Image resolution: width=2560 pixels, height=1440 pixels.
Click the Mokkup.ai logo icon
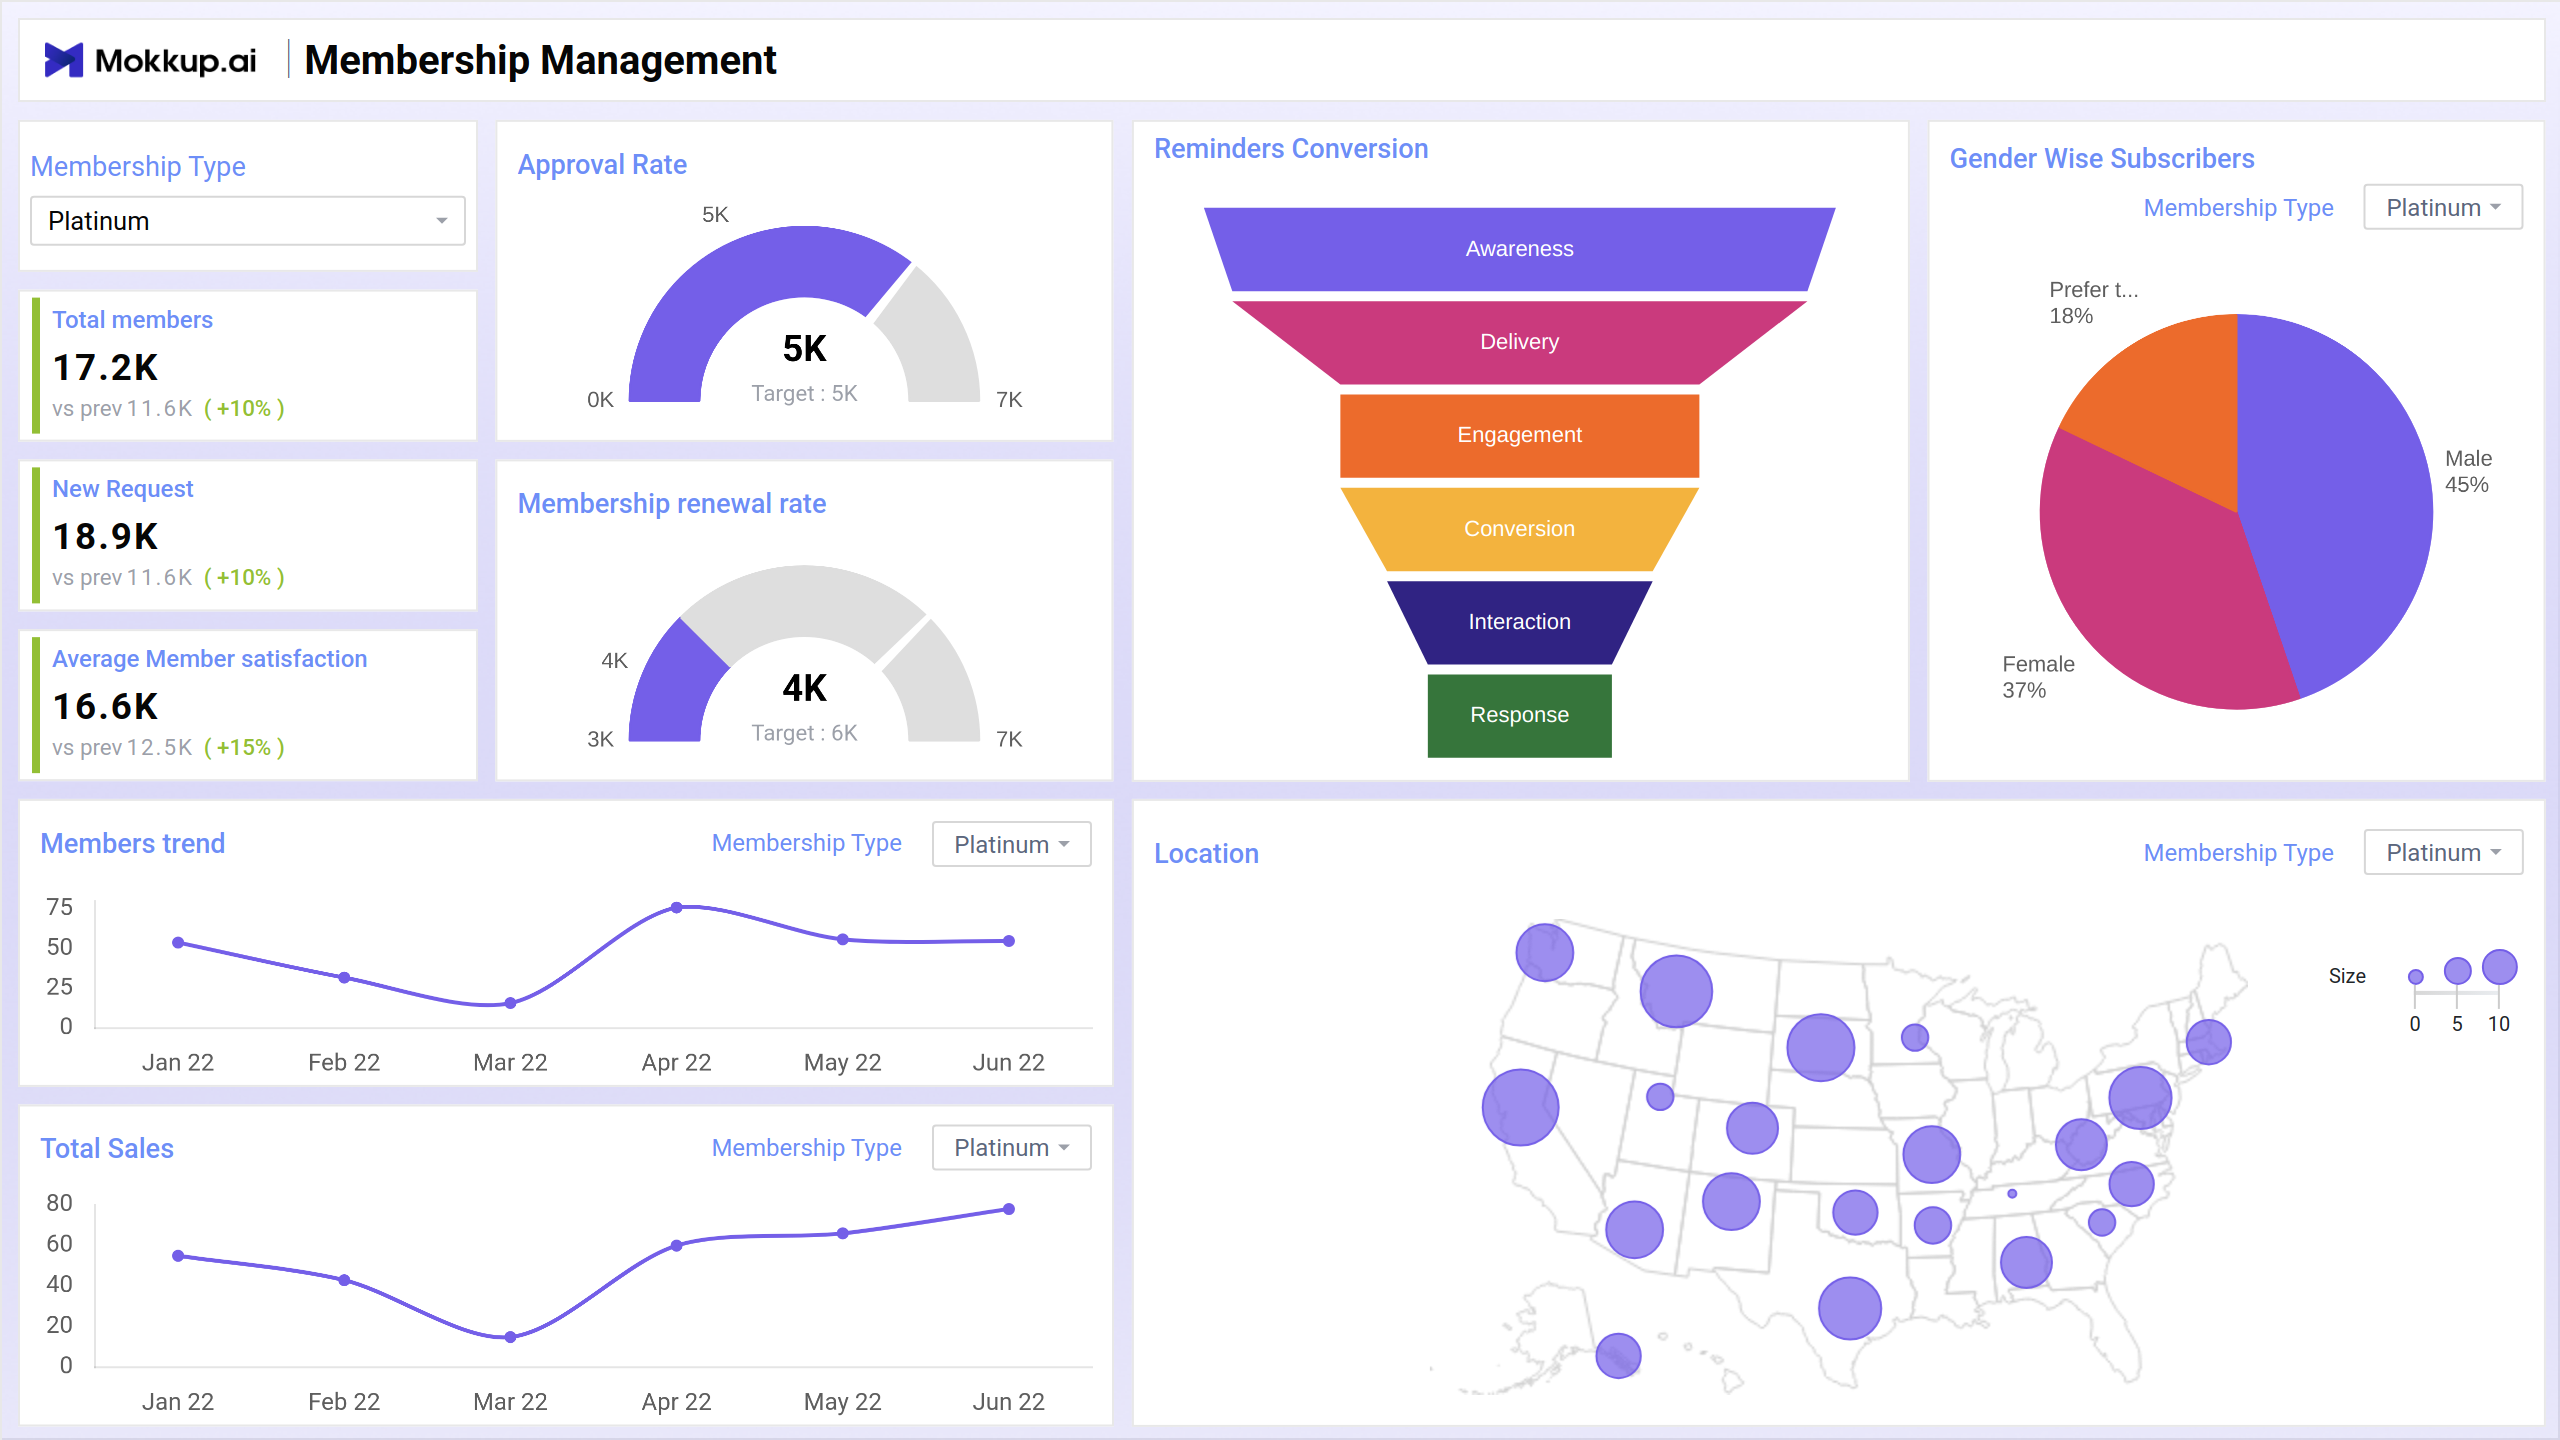click(x=63, y=60)
